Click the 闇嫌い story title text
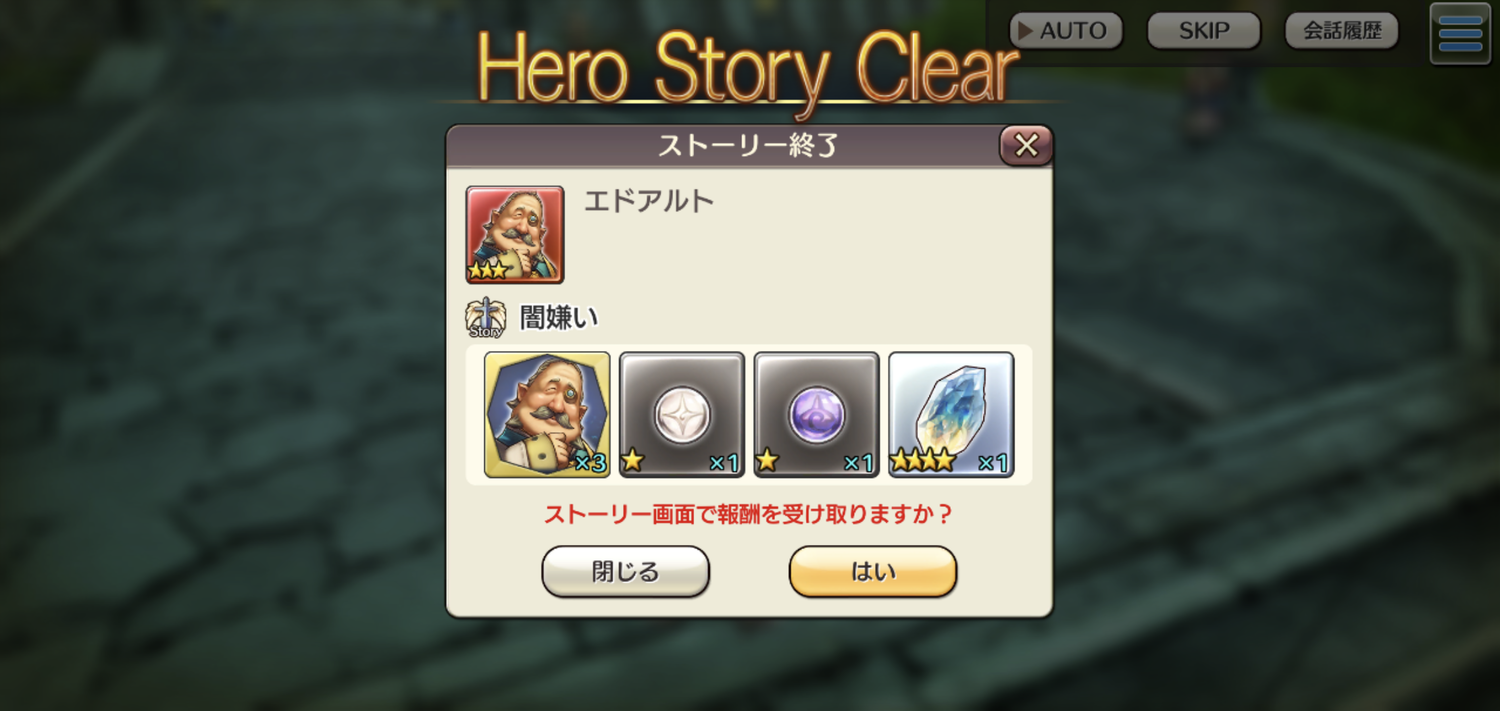Image resolution: width=1500 pixels, height=711 pixels. (559, 318)
